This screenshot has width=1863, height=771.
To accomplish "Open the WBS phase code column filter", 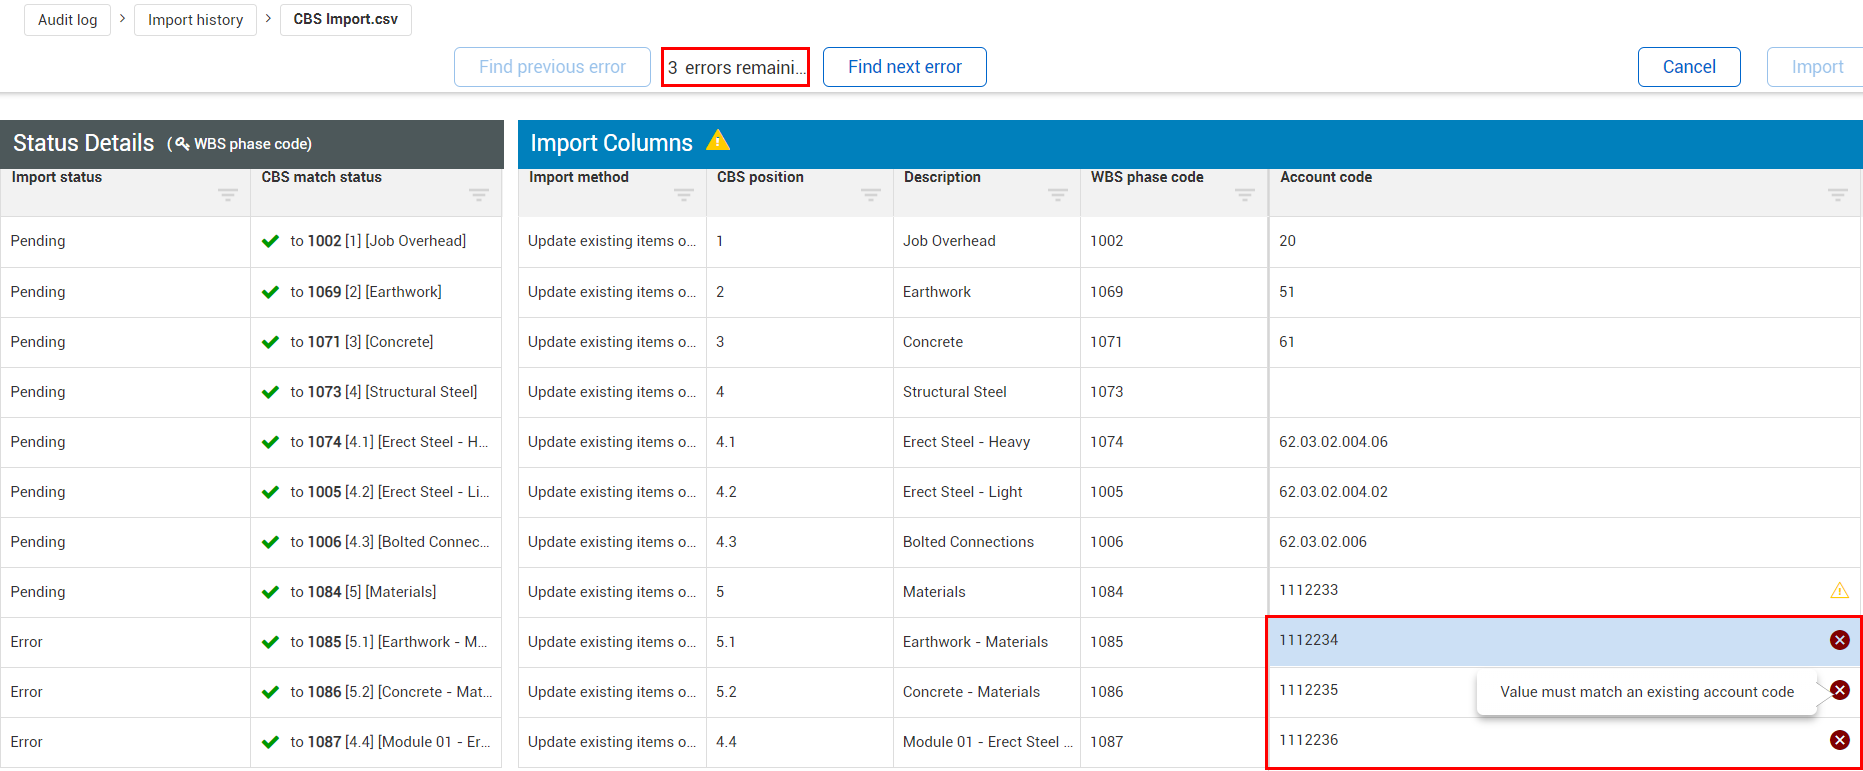I will pos(1244,195).
